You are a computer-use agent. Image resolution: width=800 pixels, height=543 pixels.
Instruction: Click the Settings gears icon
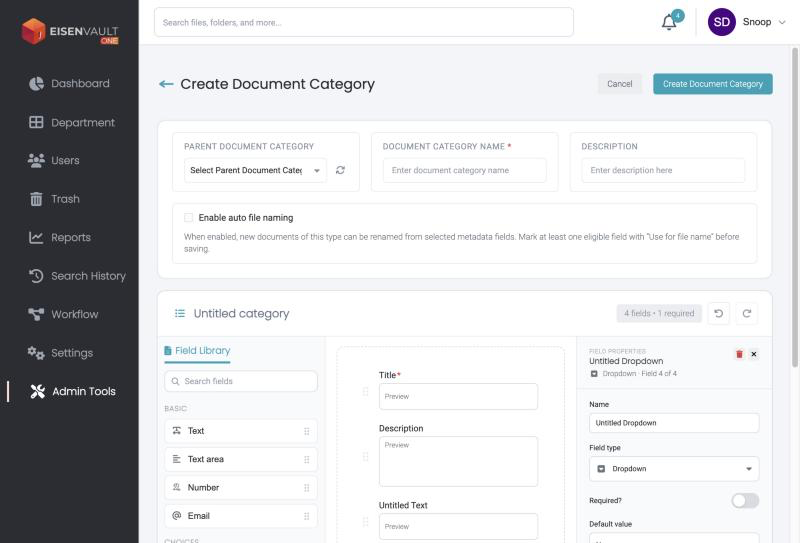(36, 353)
